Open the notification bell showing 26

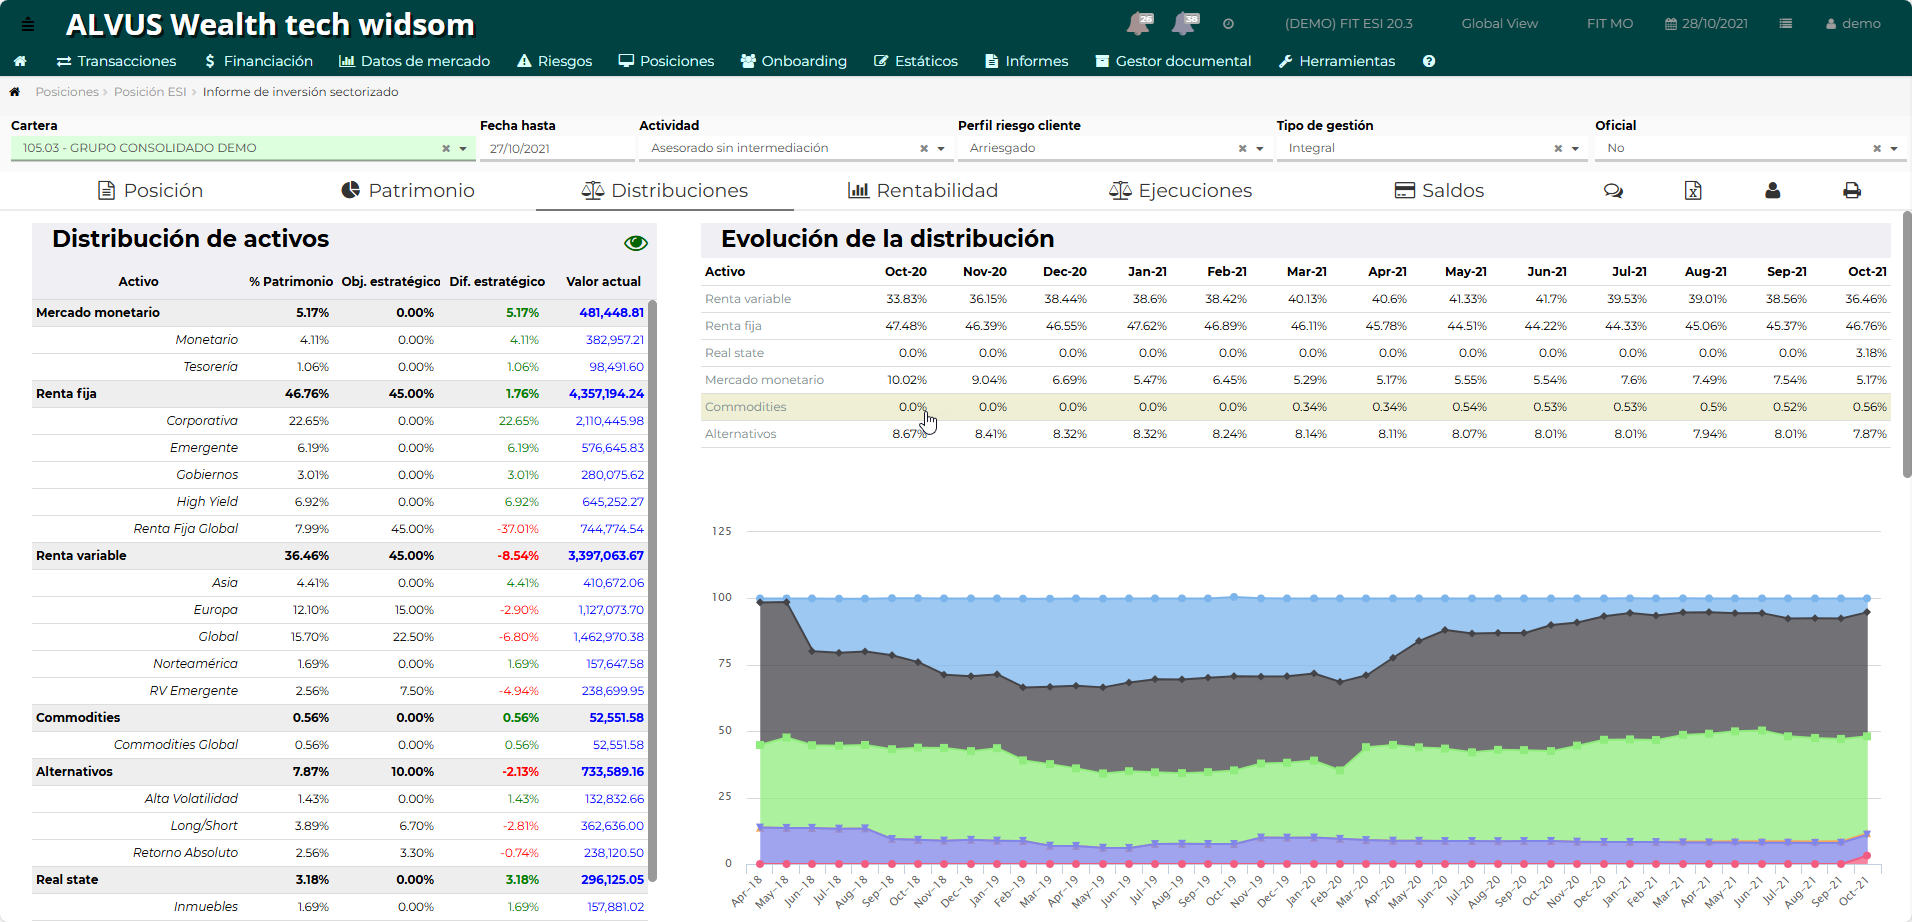click(x=1138, y=24)
